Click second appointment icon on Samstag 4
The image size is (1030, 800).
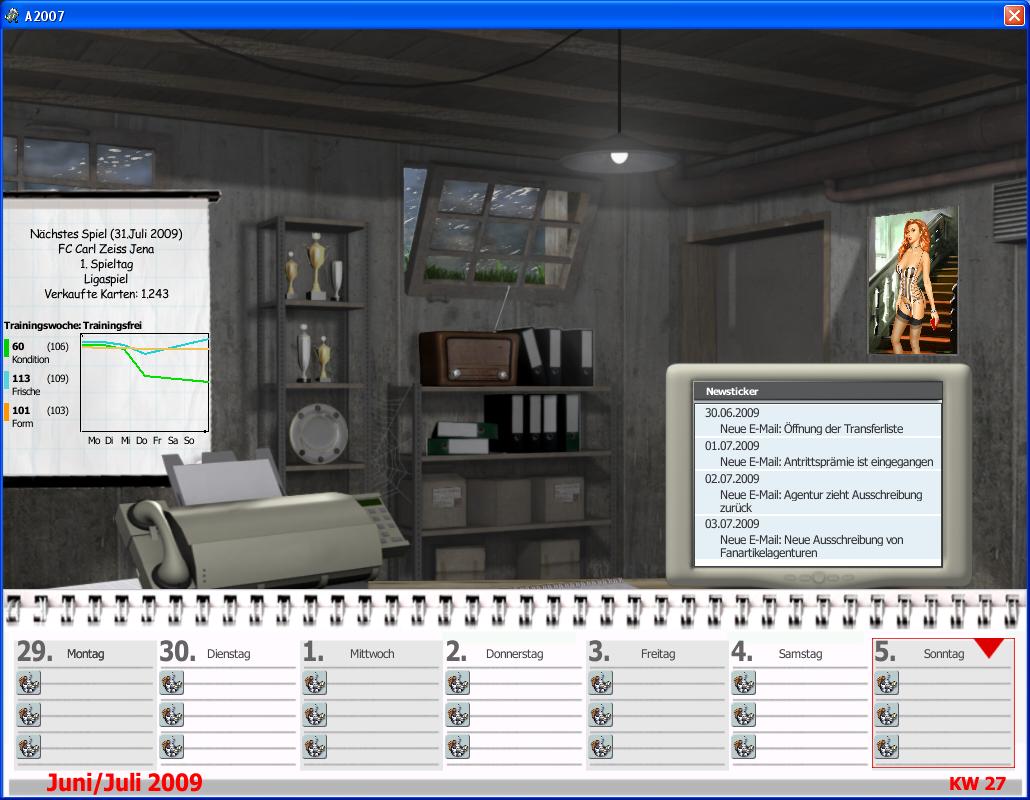pos(744,715)
